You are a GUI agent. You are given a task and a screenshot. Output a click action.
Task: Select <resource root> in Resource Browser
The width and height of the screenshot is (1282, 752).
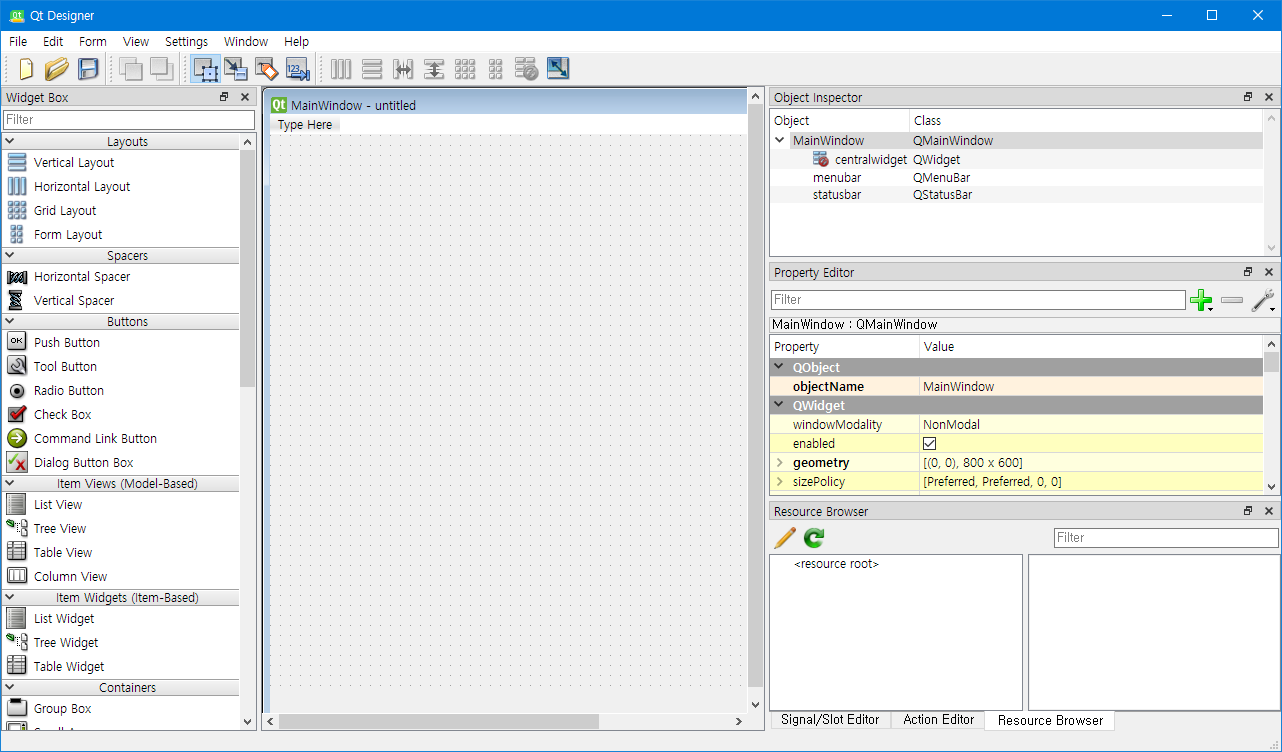836,565
